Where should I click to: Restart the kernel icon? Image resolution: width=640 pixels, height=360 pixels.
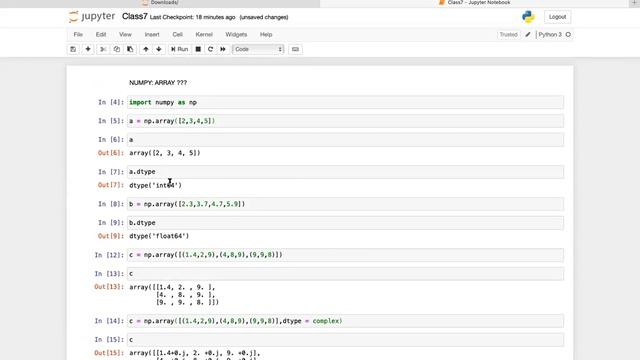(x=210, y=49)
